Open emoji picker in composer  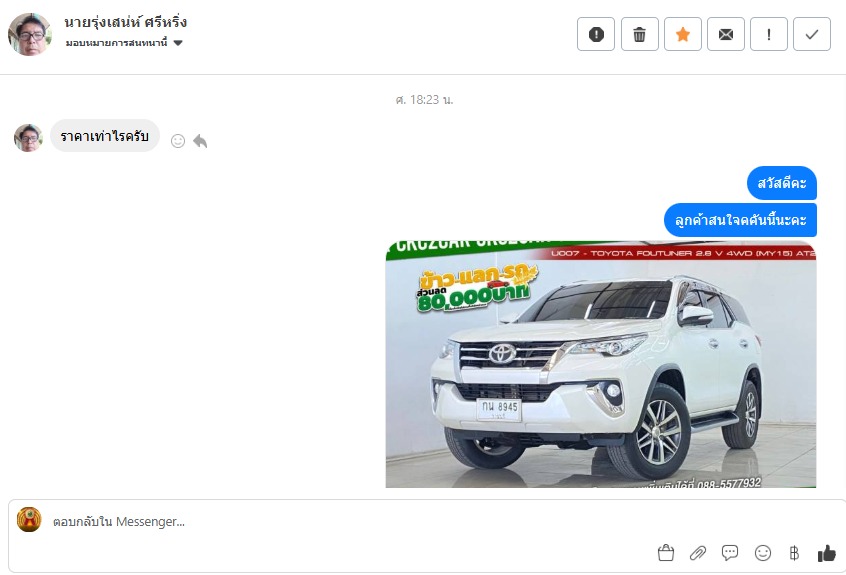coord(762,553)
